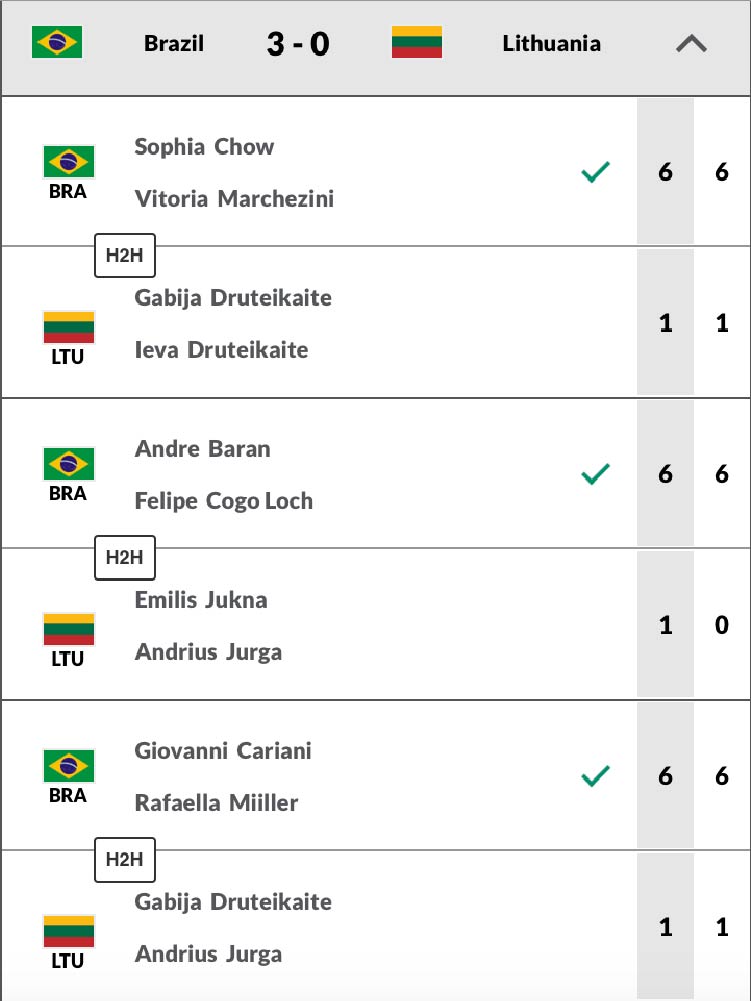
Task: Open Felipe Cogo Loch player profile
Action: (x=223, y=501)
